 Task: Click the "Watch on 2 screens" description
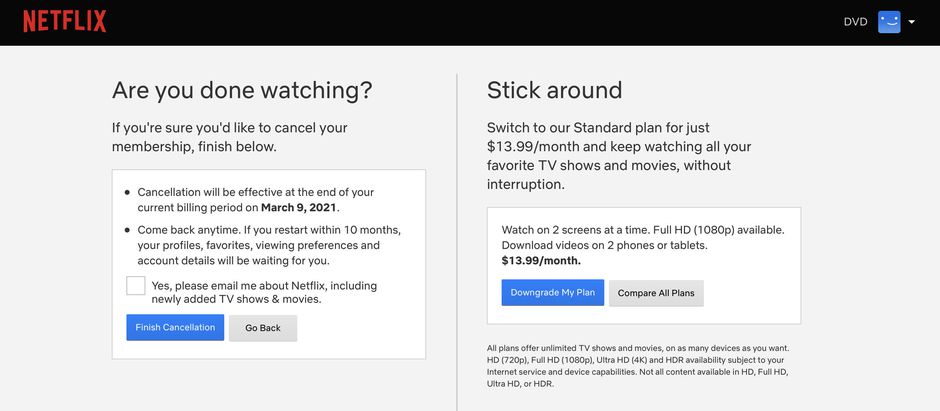[x=642, y=237]
